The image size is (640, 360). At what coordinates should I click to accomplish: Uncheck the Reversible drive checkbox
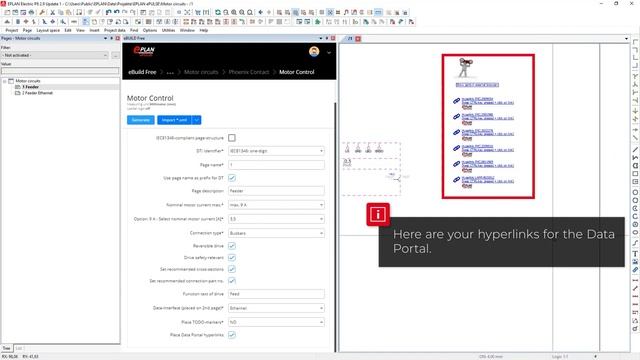(x=232, y=246)
